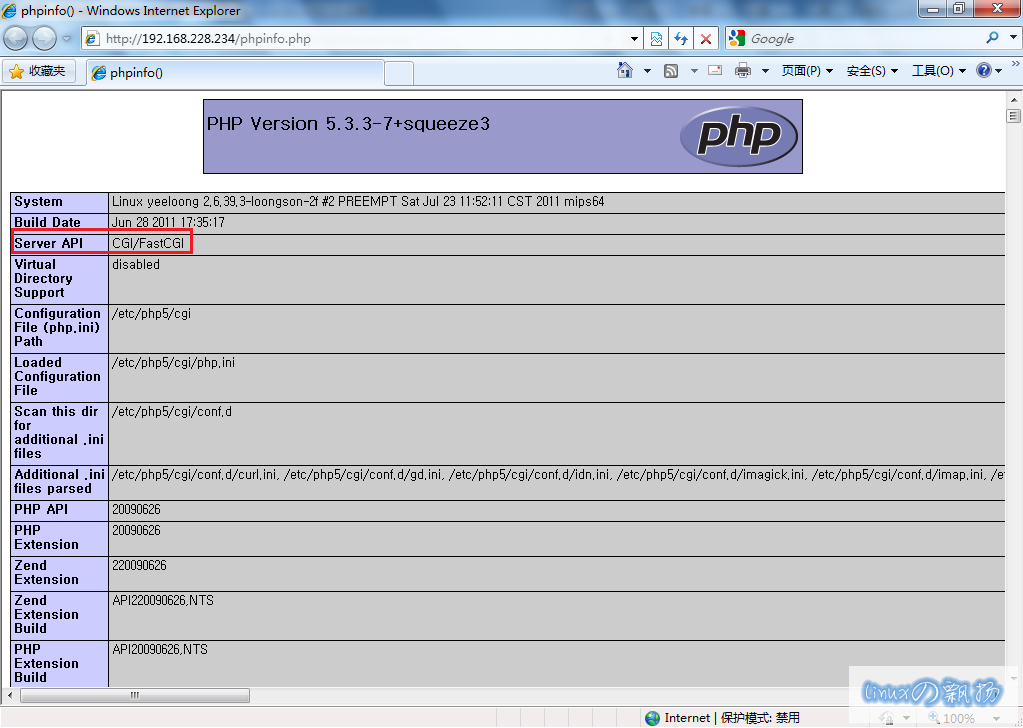Click the RSS feeds icon
Viewport: 1023px width, 728px height.
pos(671,71)
